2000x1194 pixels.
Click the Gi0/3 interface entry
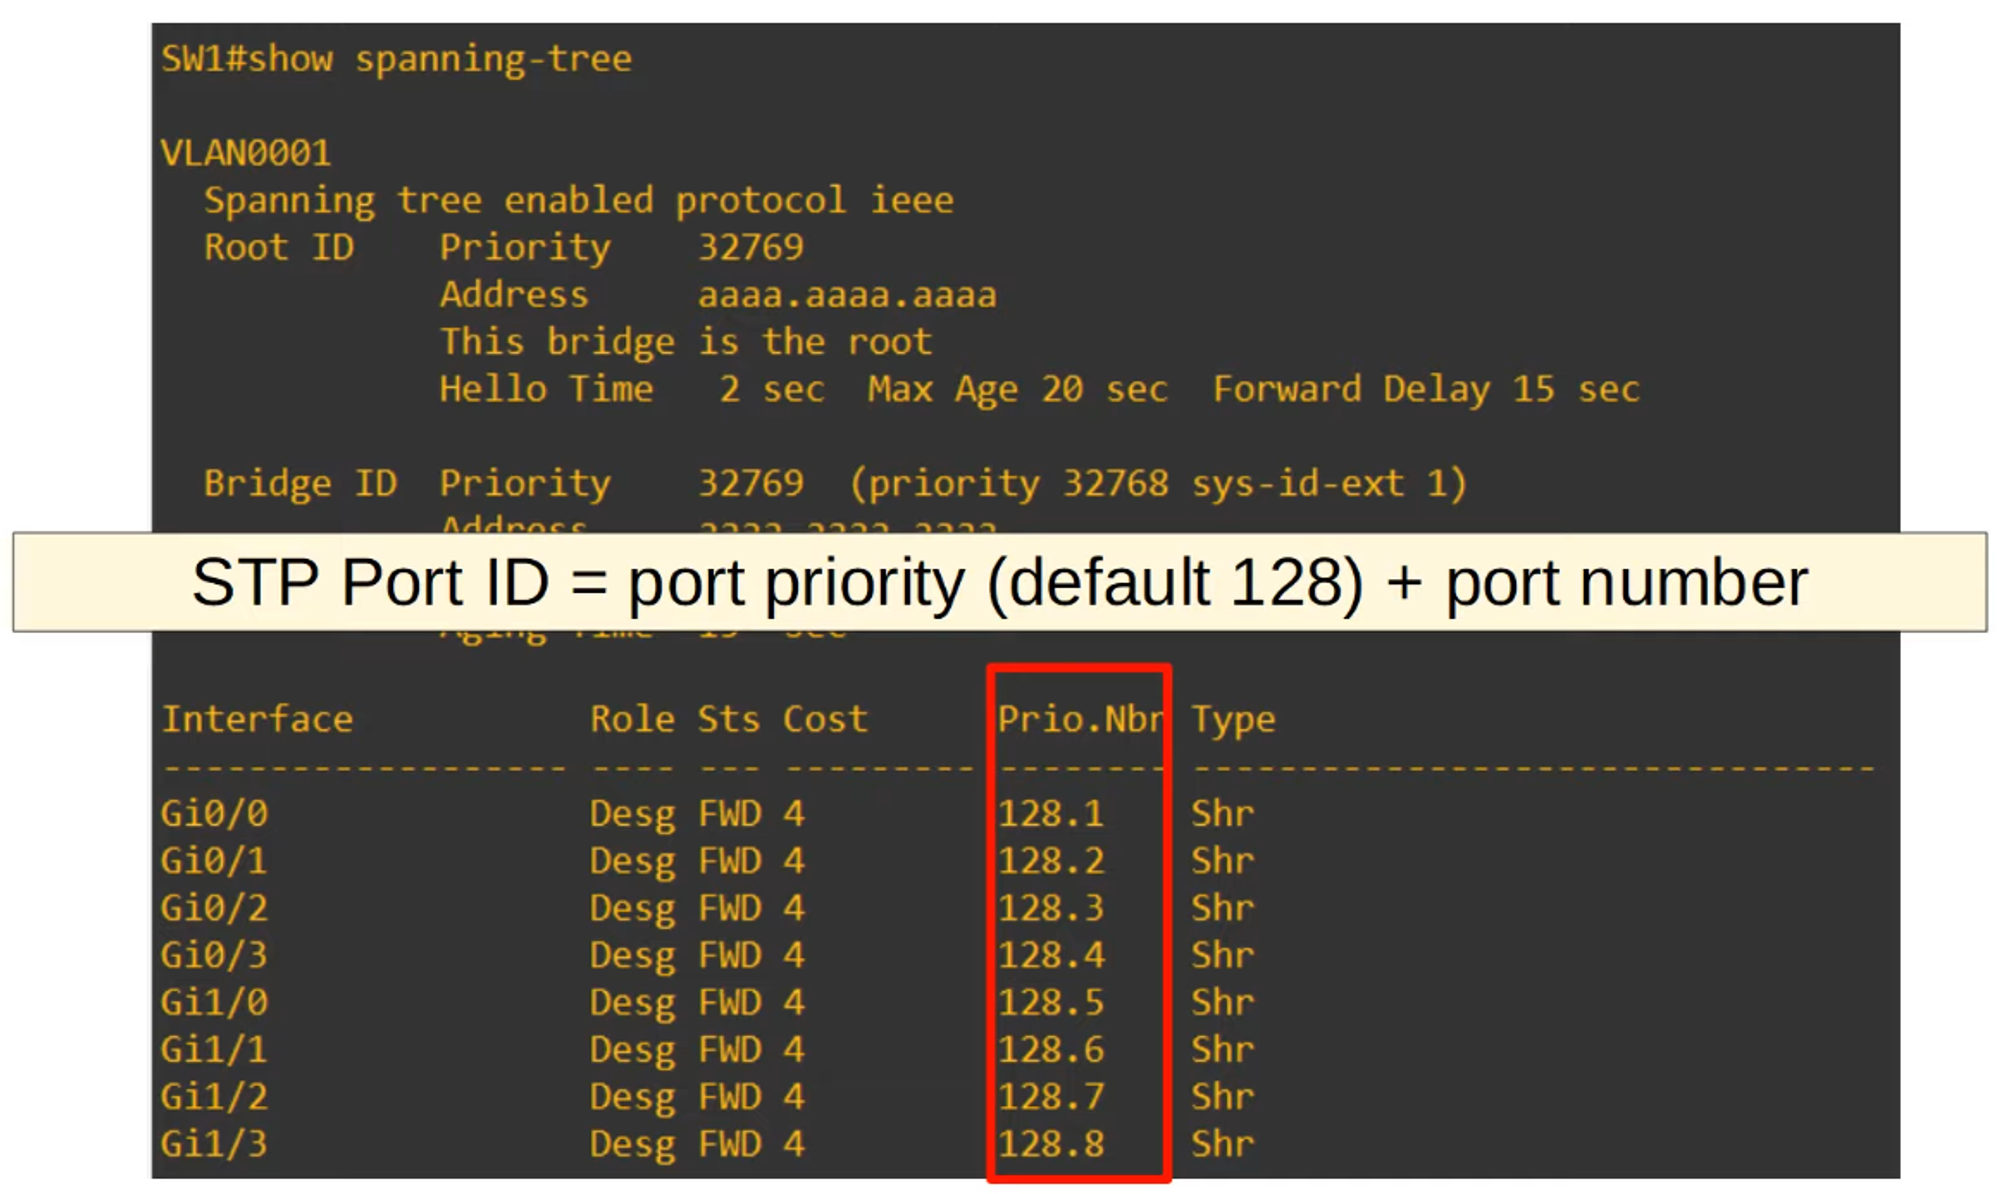click(214, 955)
